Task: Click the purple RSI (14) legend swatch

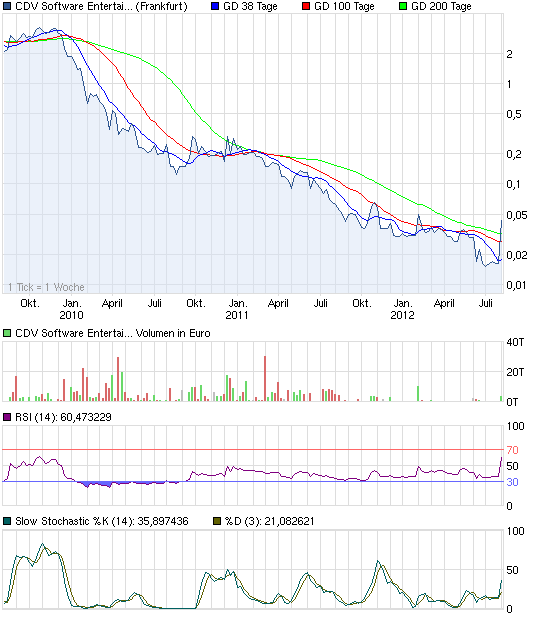Action: [x=7, y=417]
